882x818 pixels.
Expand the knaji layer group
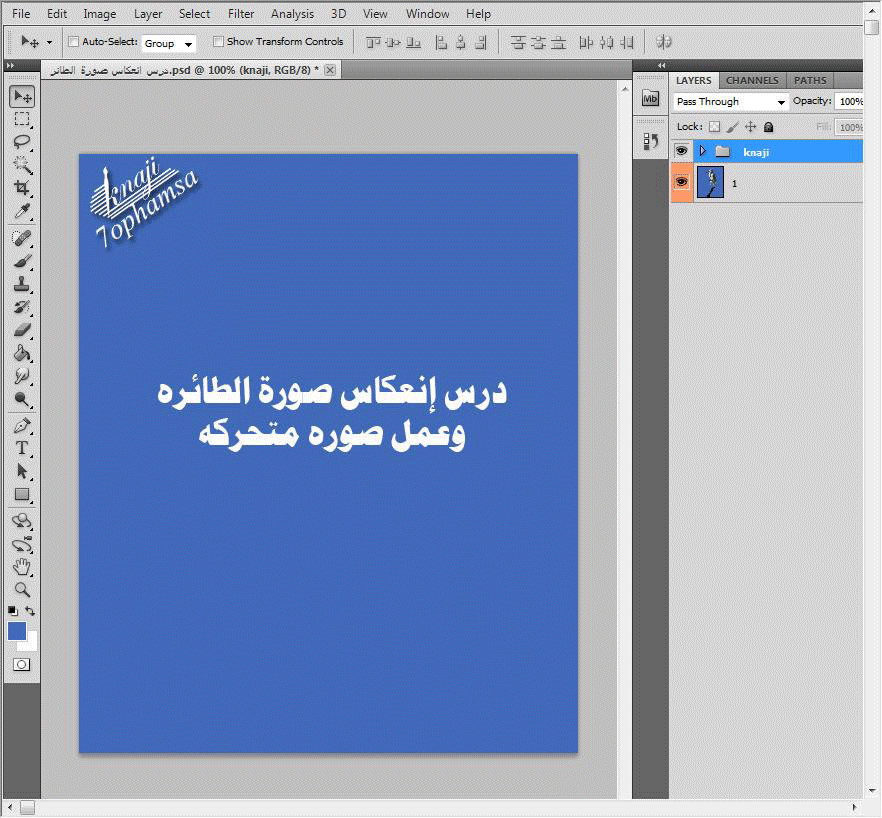point(702,151)
